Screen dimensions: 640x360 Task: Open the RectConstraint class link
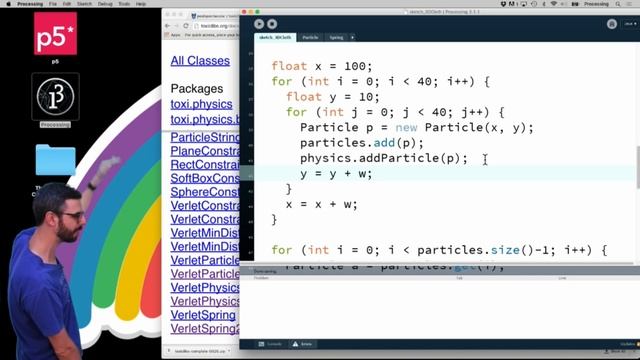coord(205,164)
